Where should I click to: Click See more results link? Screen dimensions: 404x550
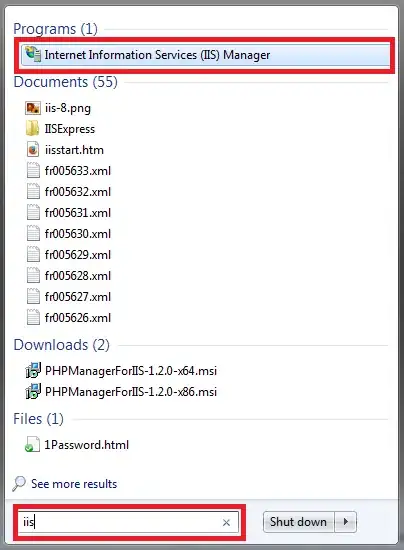point(74,484)
